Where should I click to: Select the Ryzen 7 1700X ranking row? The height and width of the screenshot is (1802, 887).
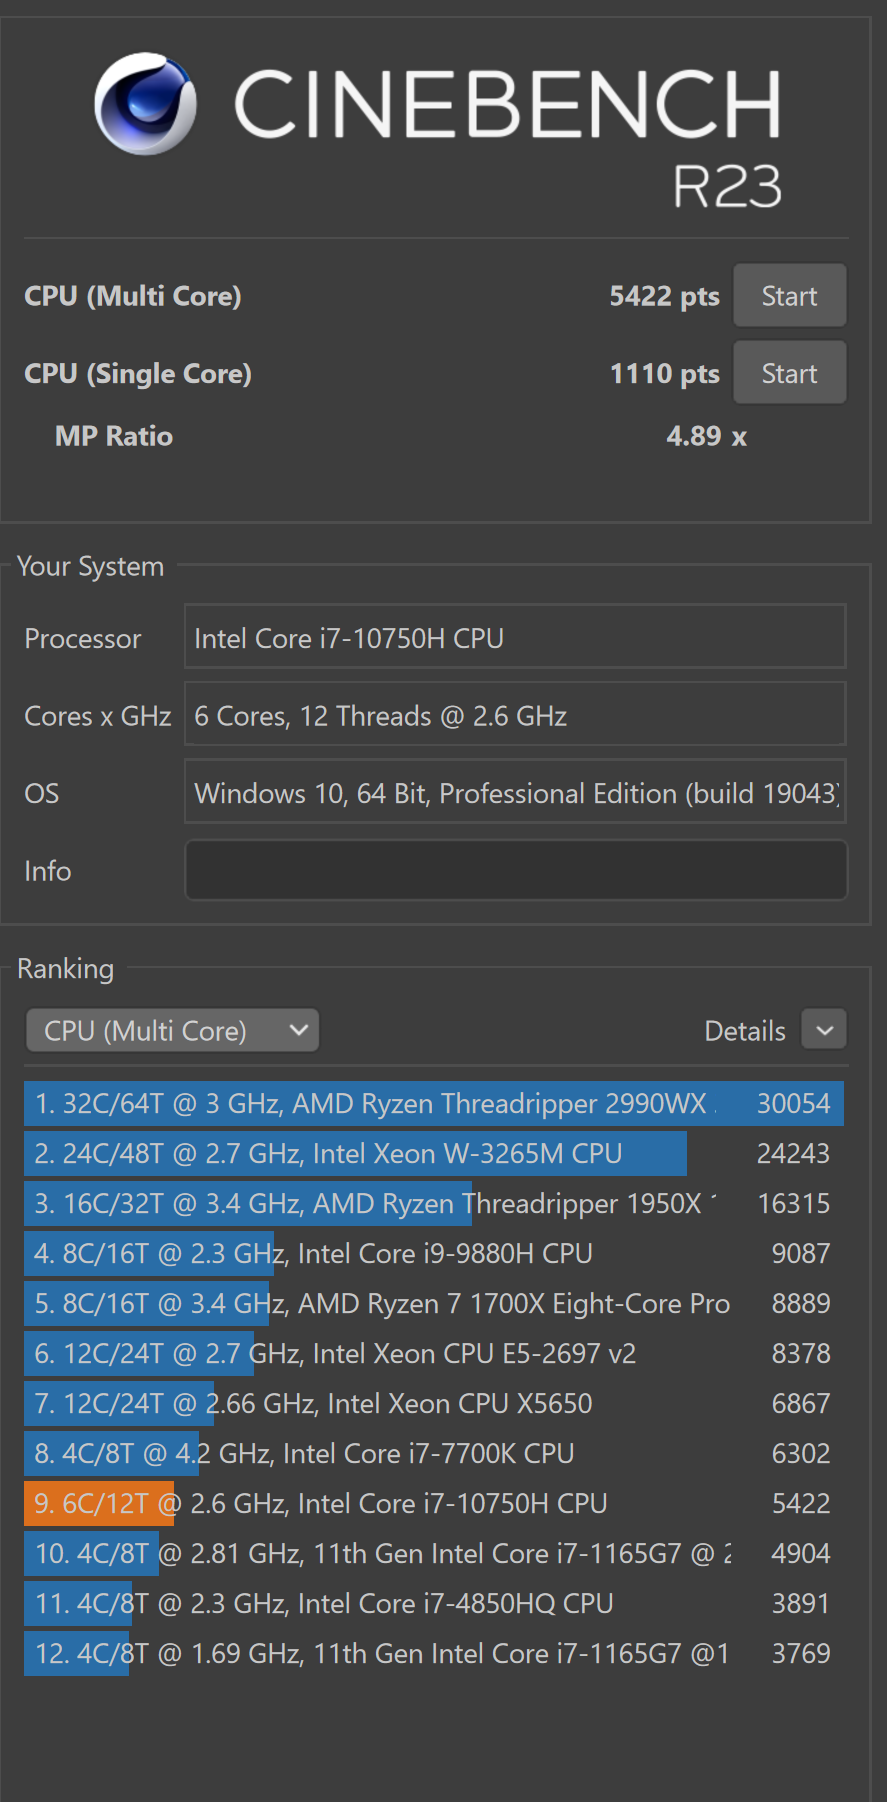(433, 1303)
